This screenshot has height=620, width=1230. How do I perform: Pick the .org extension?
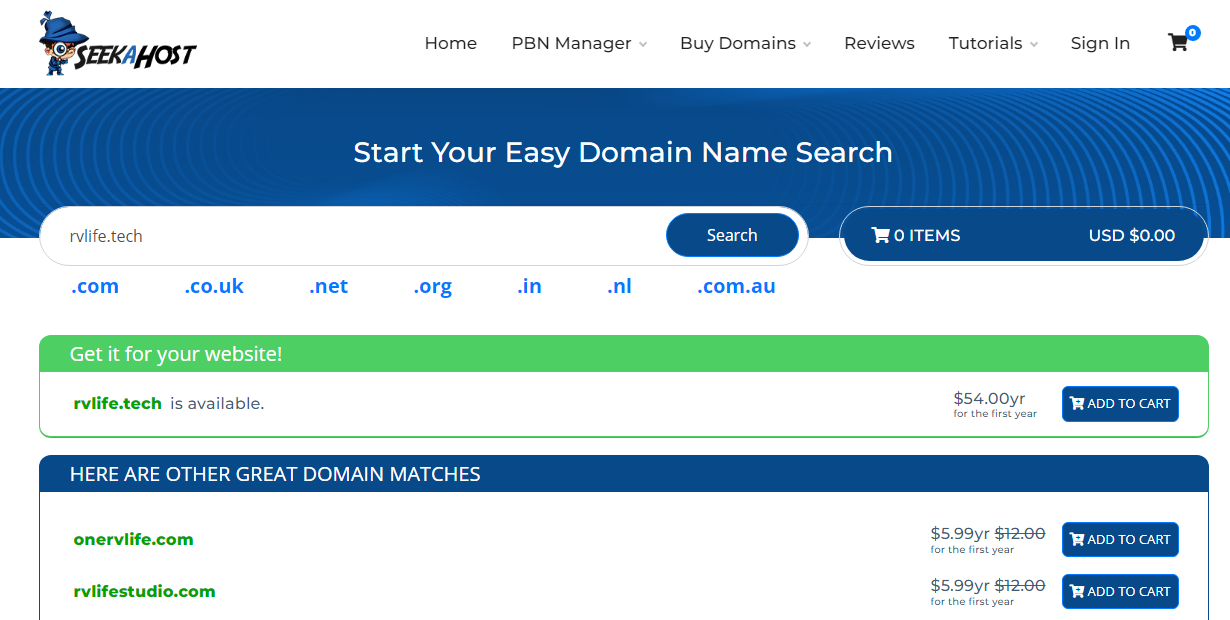[x=432, y=287]
